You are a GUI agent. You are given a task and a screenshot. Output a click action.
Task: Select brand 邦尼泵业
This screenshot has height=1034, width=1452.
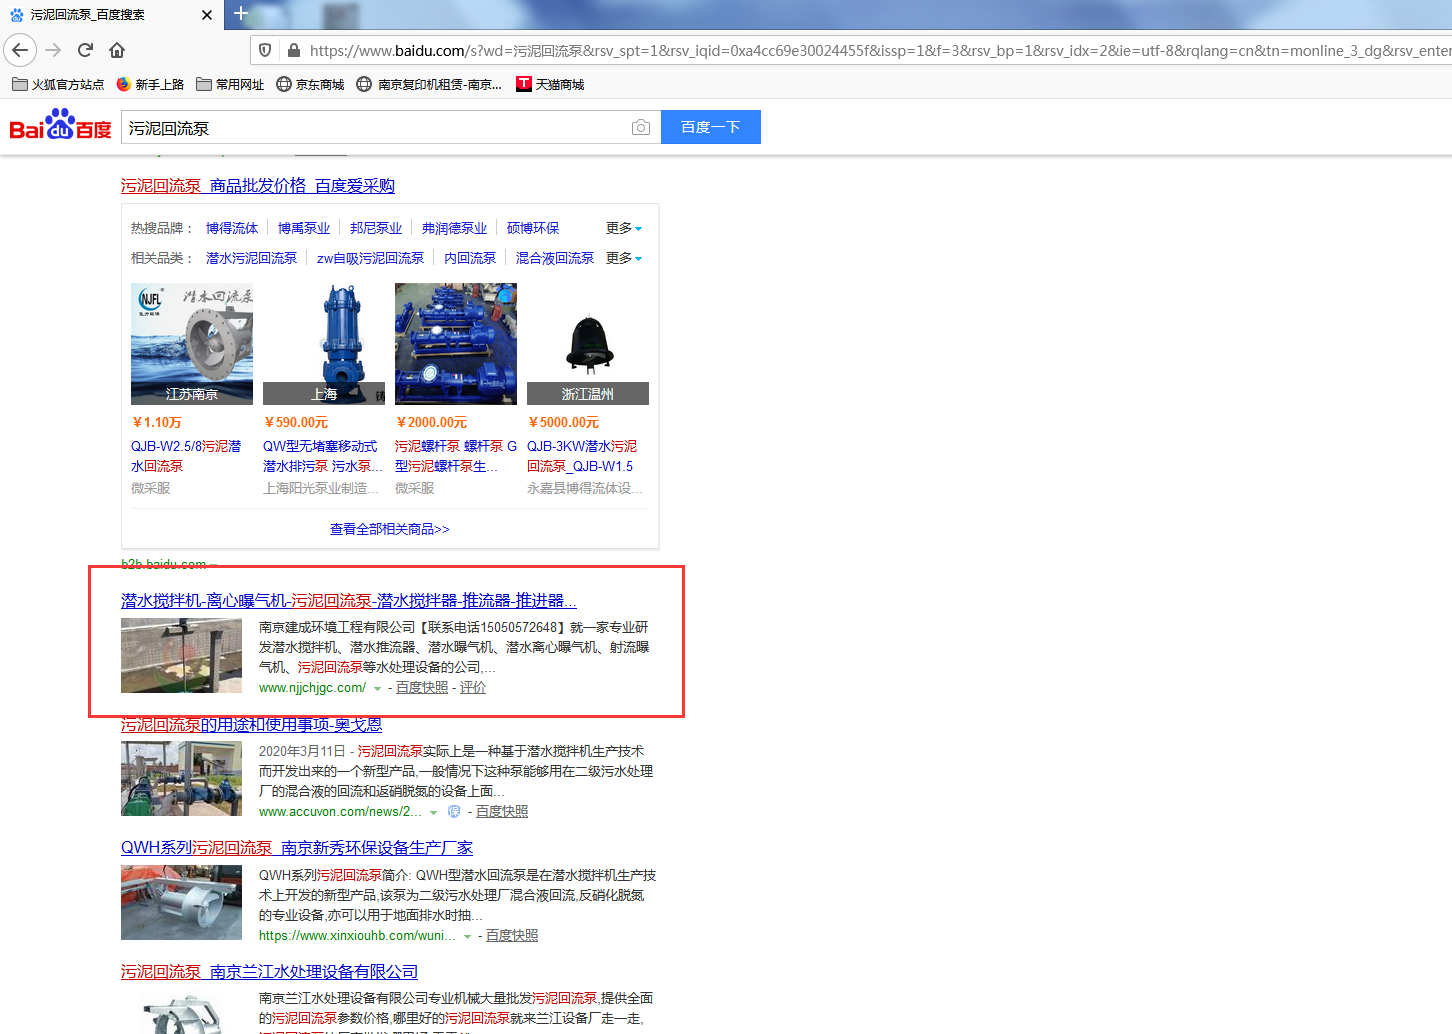point(376,228)
